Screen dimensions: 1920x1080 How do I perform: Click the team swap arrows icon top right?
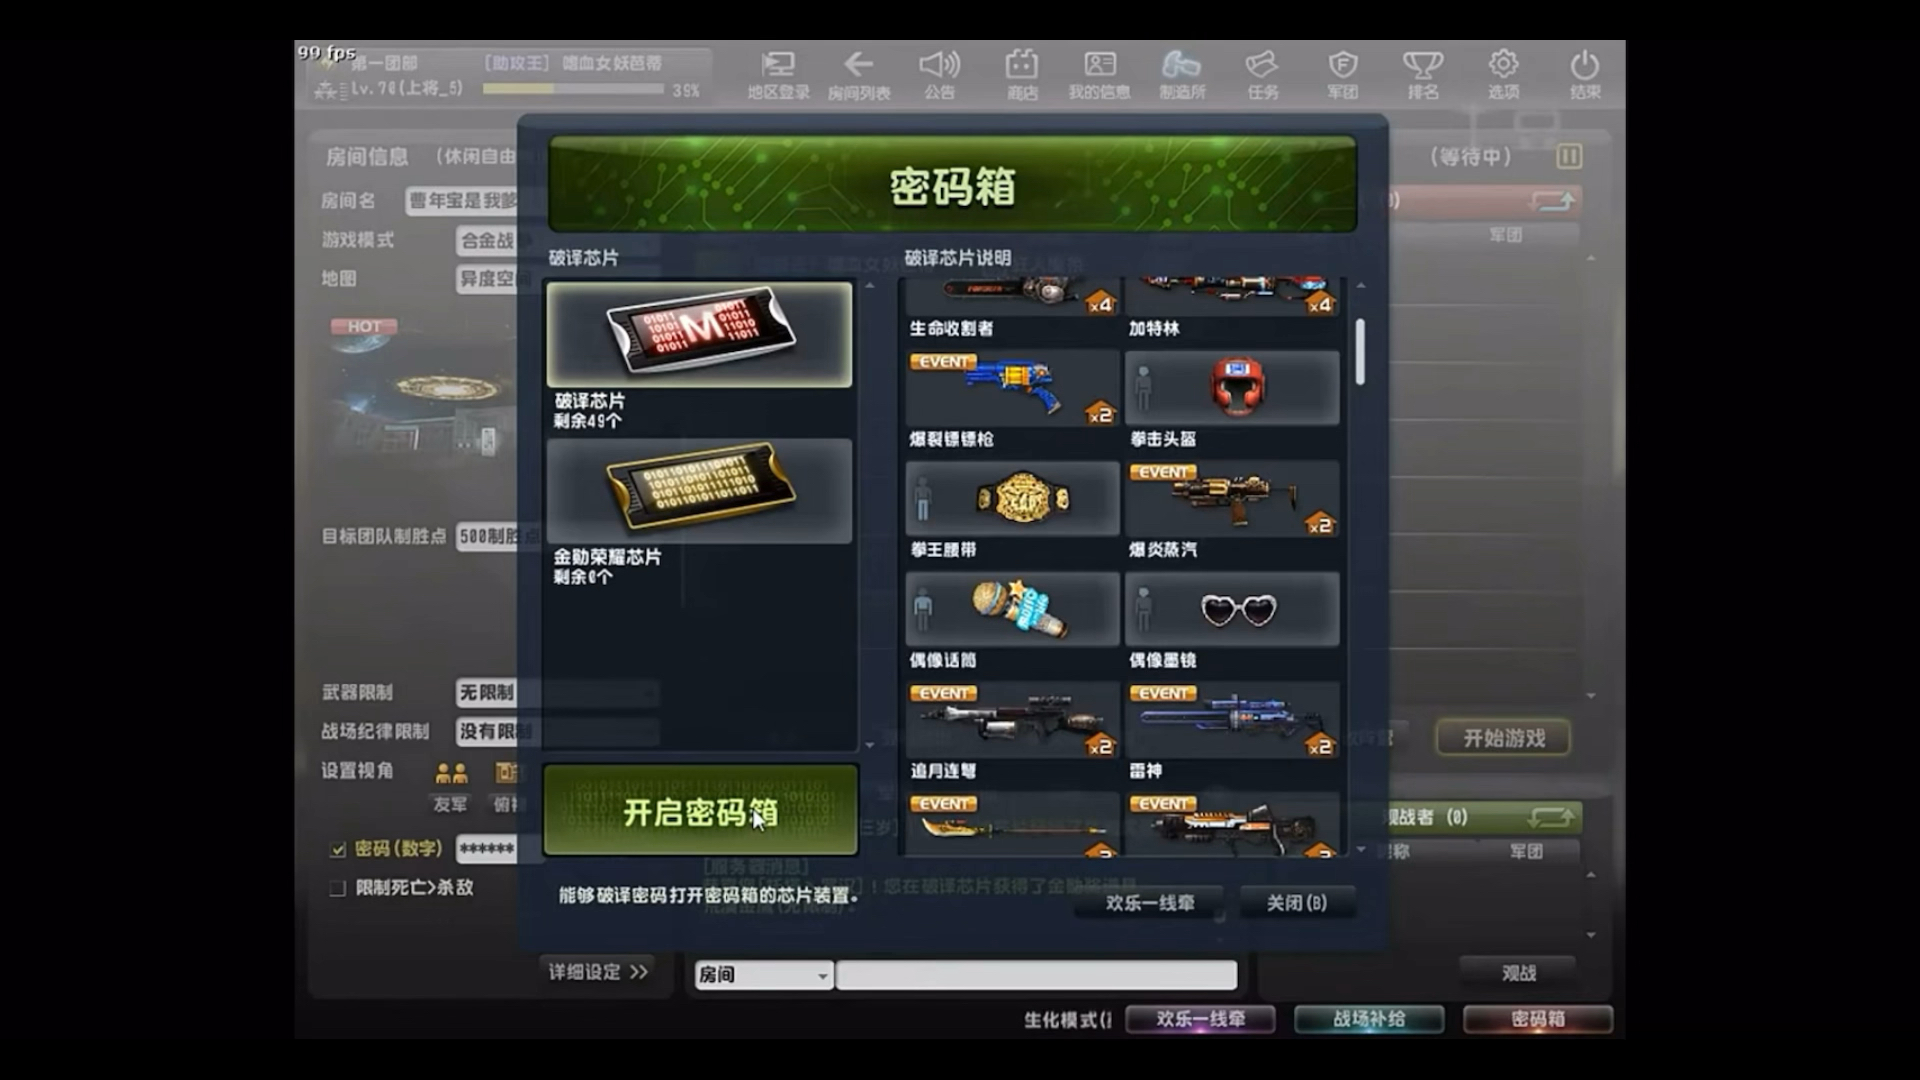(1553, 201)
